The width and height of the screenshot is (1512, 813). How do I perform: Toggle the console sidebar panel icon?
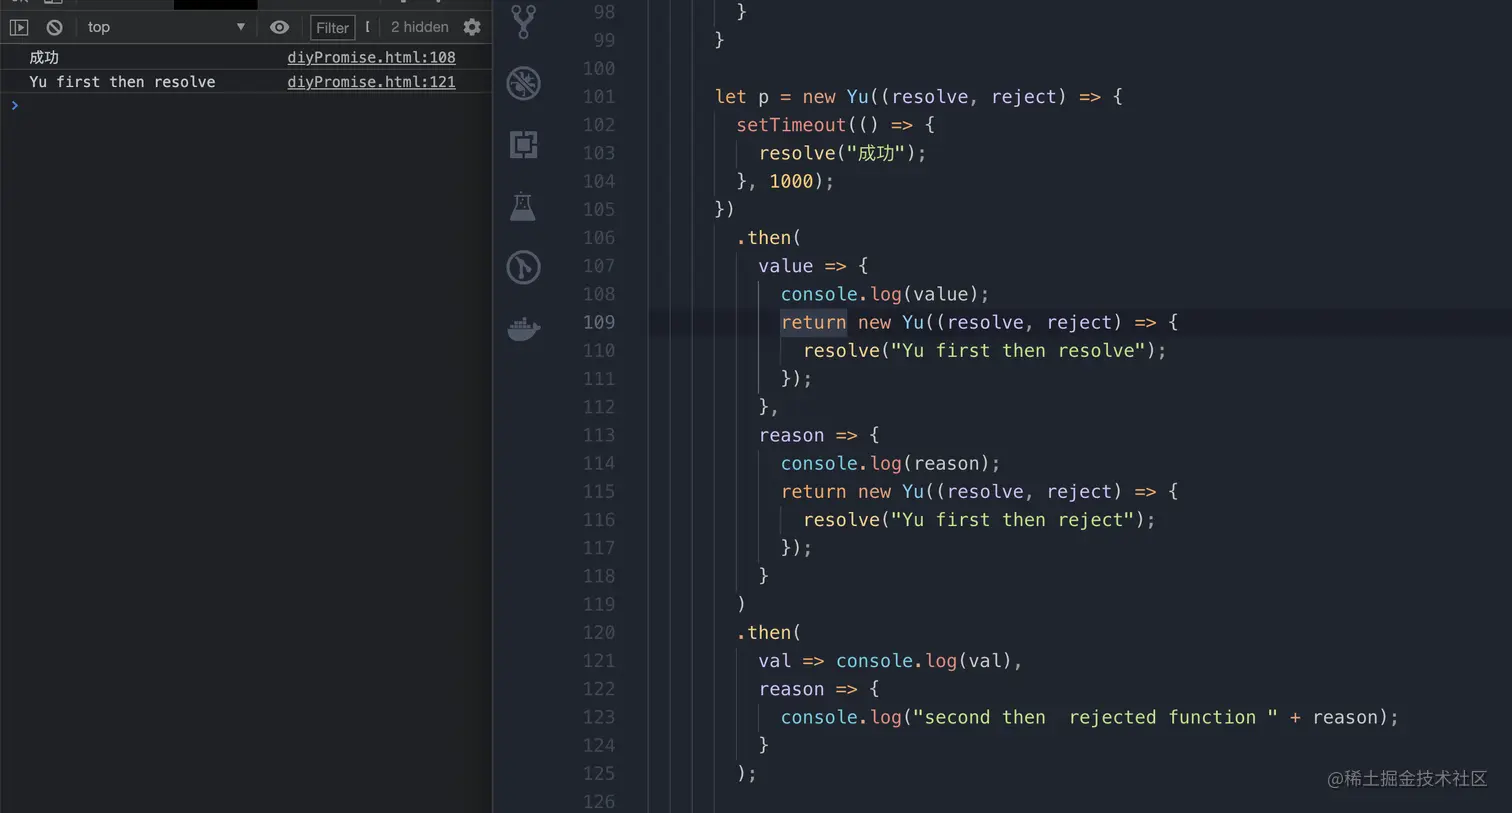tap(19, 27)
